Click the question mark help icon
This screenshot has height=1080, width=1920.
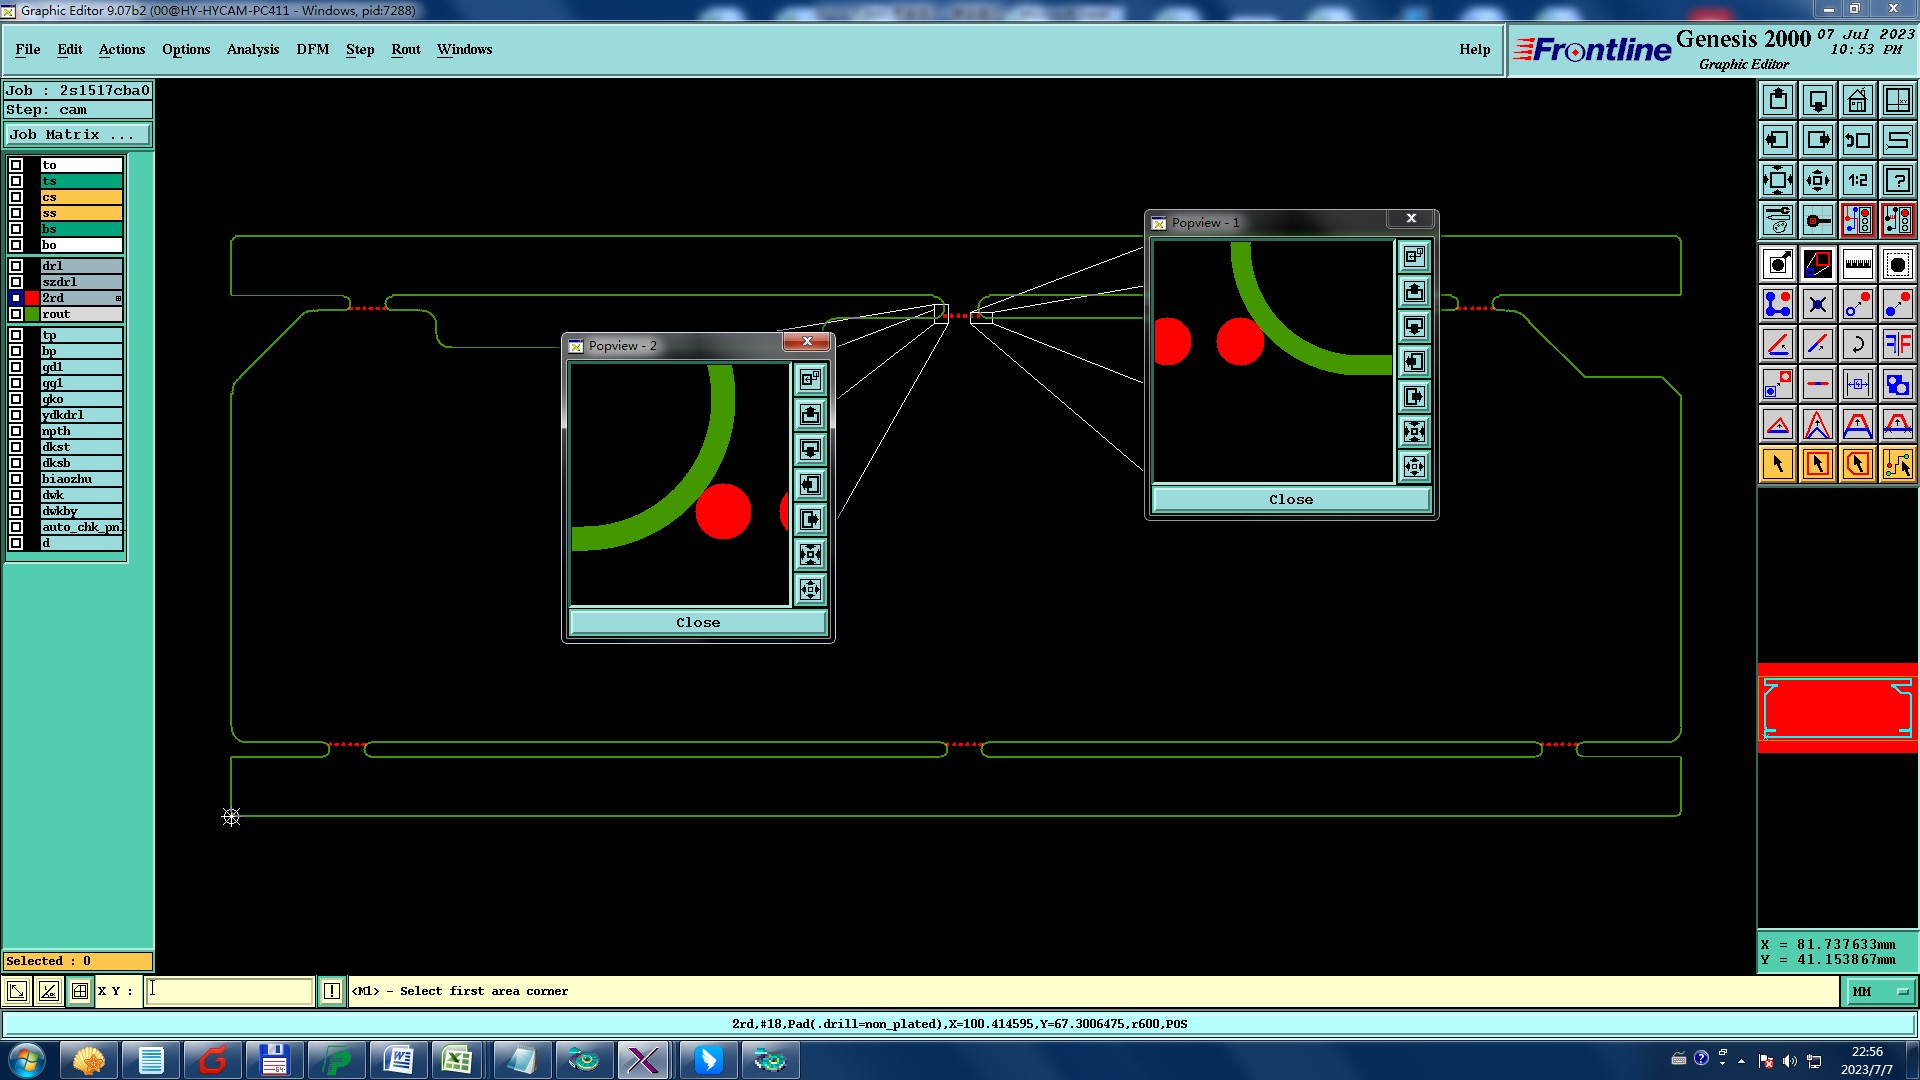(1897, 180)
